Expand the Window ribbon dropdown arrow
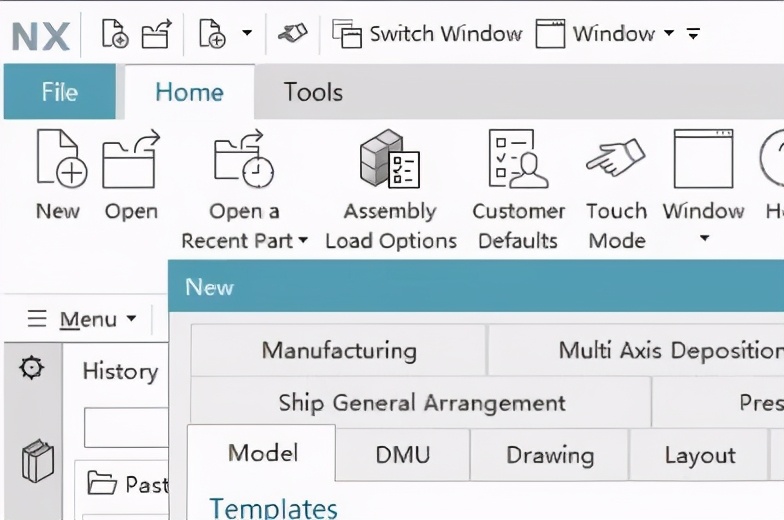Viewport: 784px width, 520px height. 704,238
